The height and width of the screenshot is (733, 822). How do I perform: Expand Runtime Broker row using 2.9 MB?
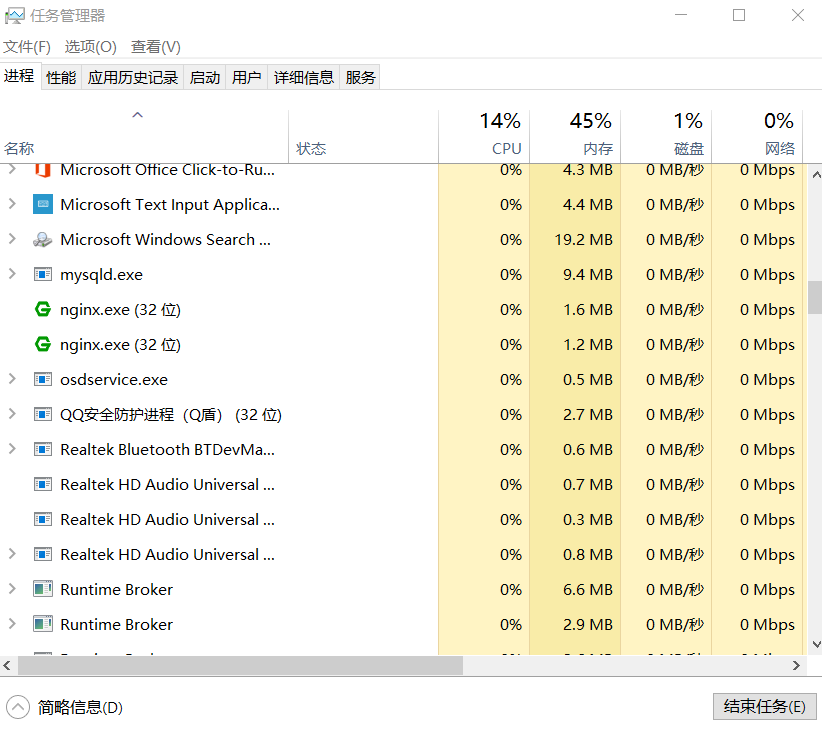[12, 624]
